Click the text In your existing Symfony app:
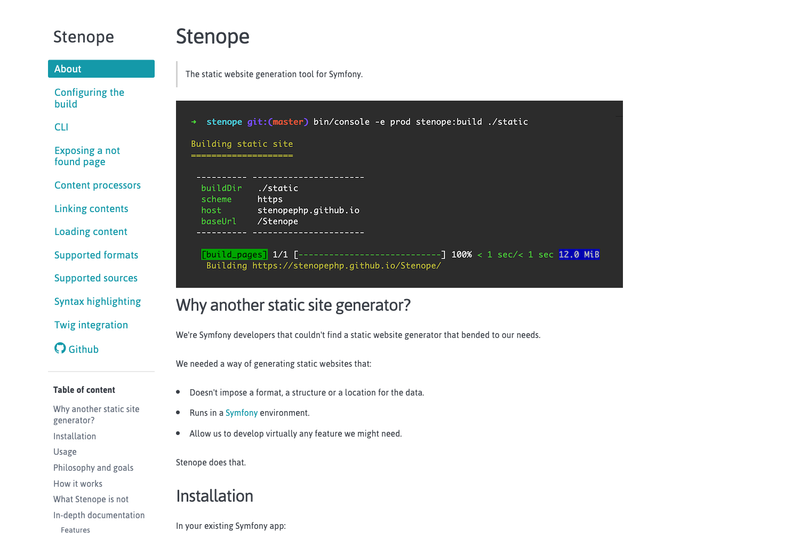The height and width of the screenshot is (533, 800). click(x=231, y=526)
